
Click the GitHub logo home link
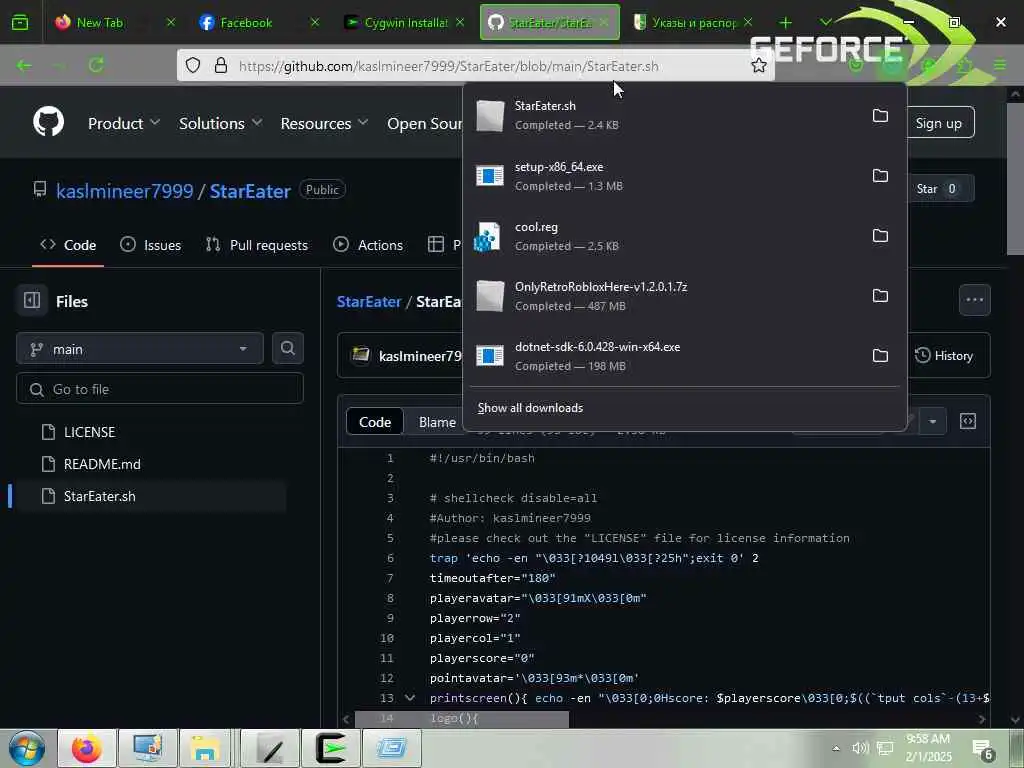click(48, 122)
